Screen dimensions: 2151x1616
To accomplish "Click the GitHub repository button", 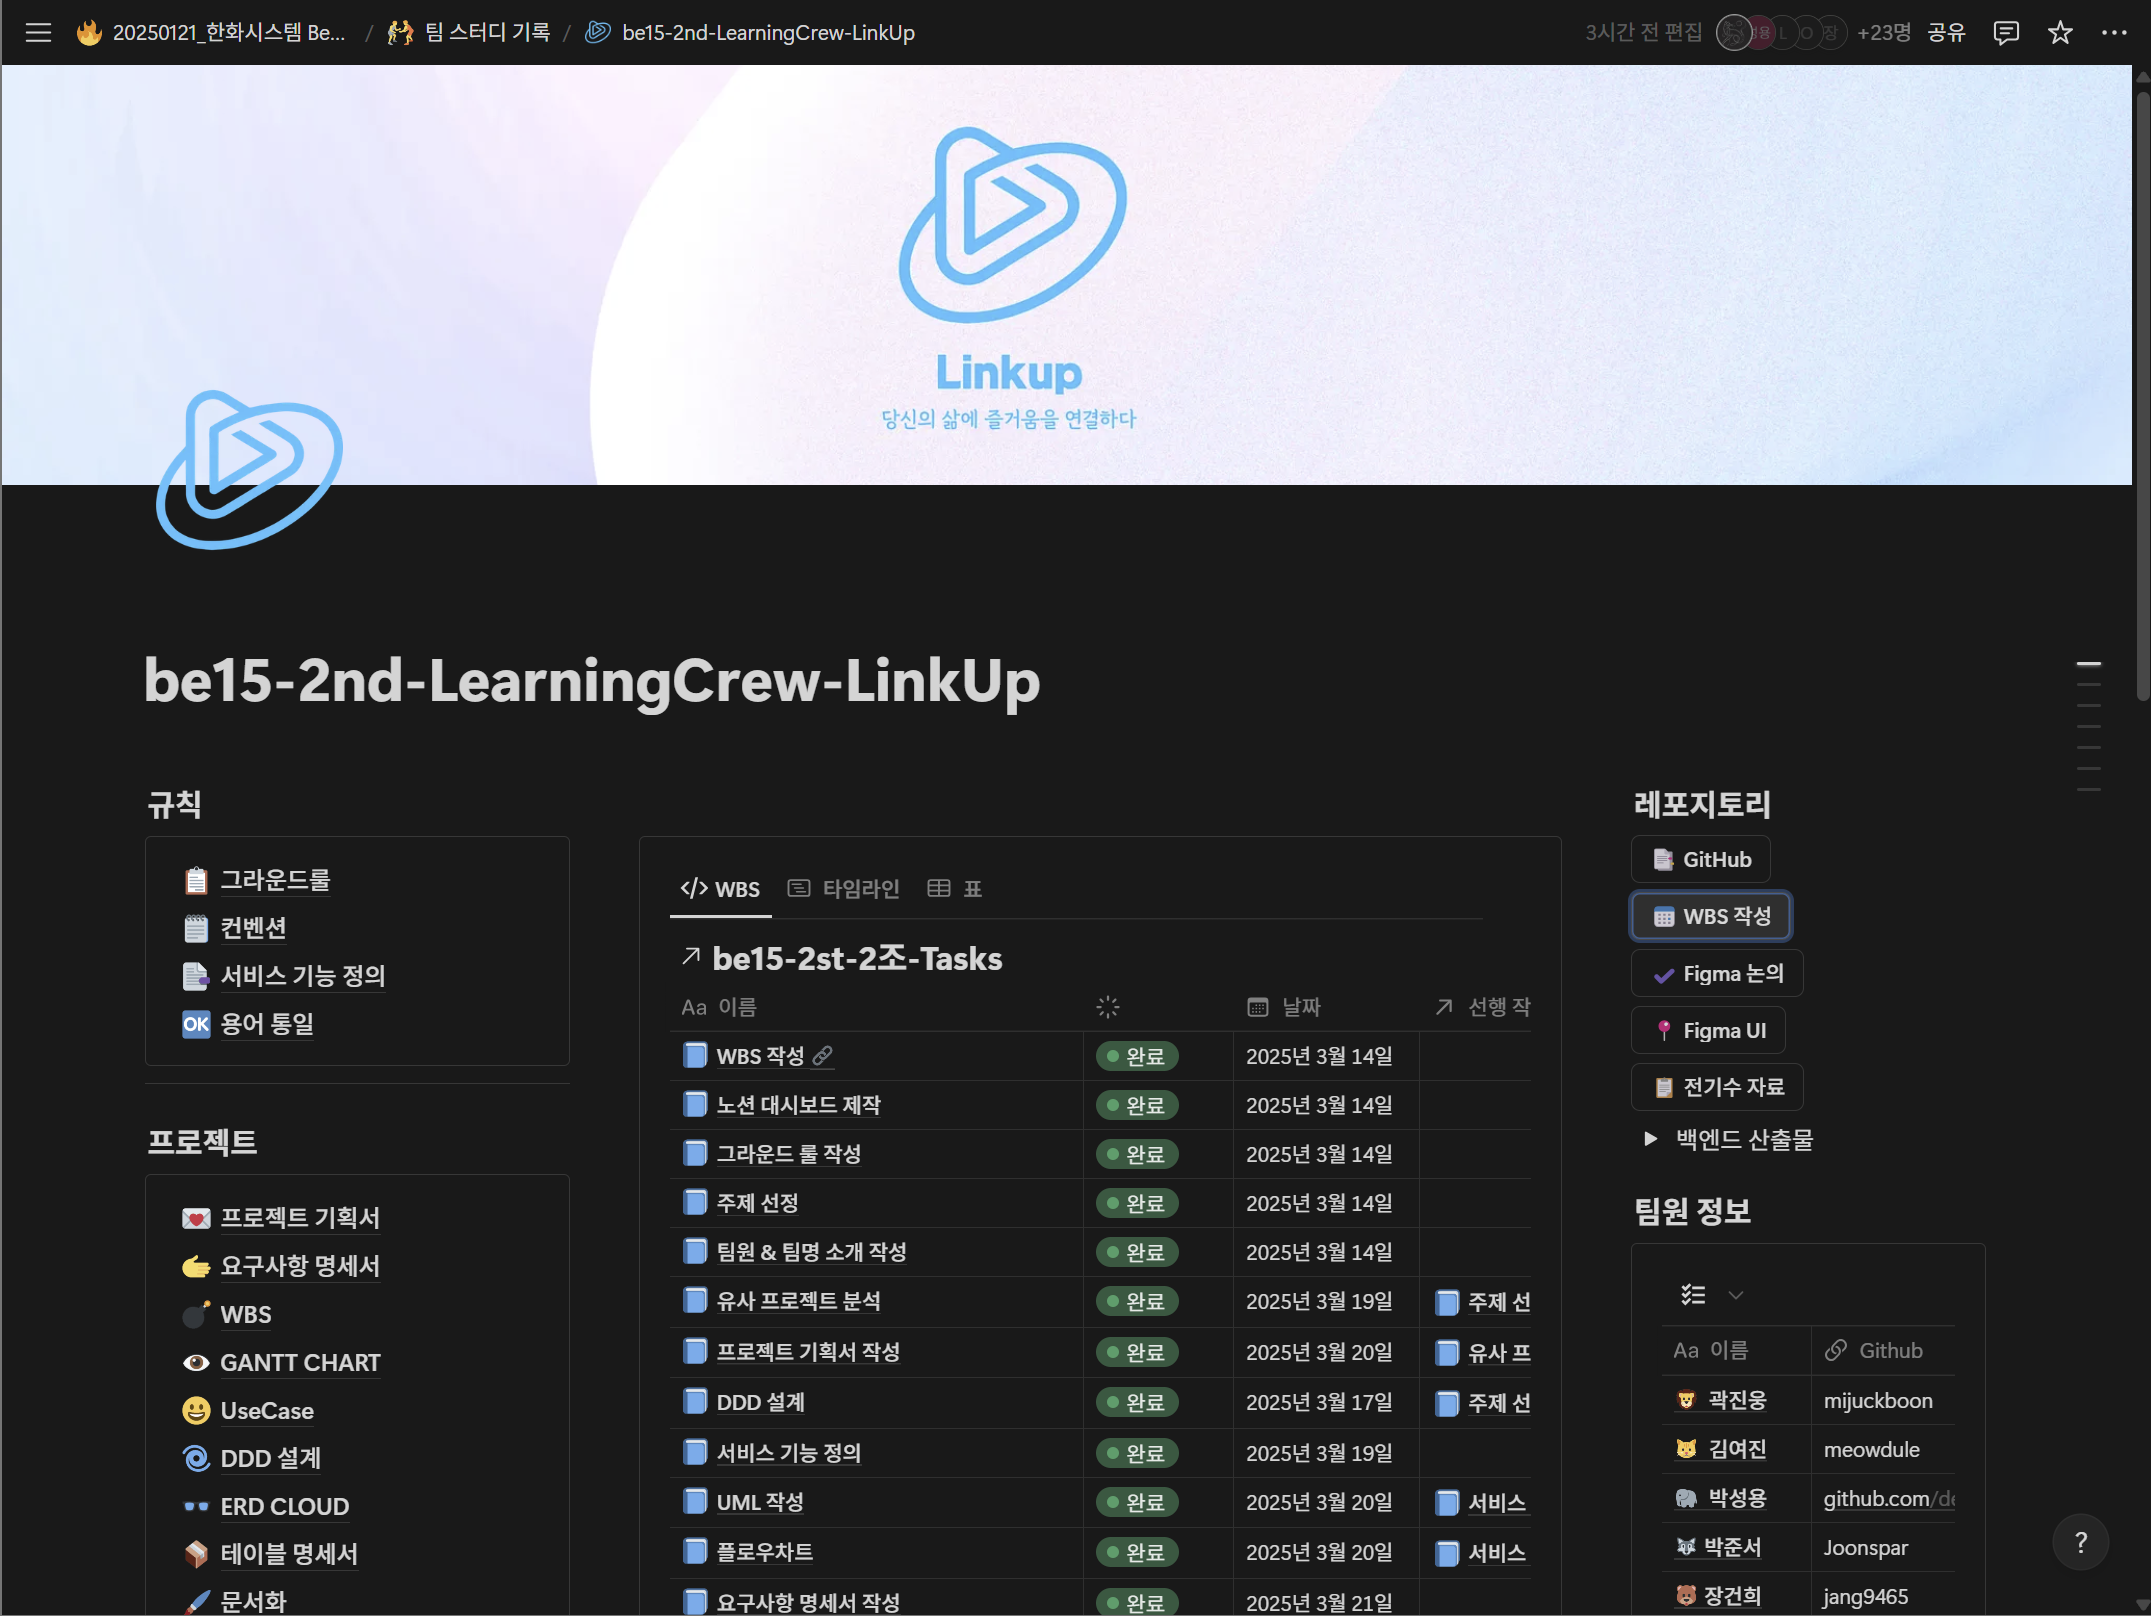I will pyautogui.click(x=1702, y=860).
